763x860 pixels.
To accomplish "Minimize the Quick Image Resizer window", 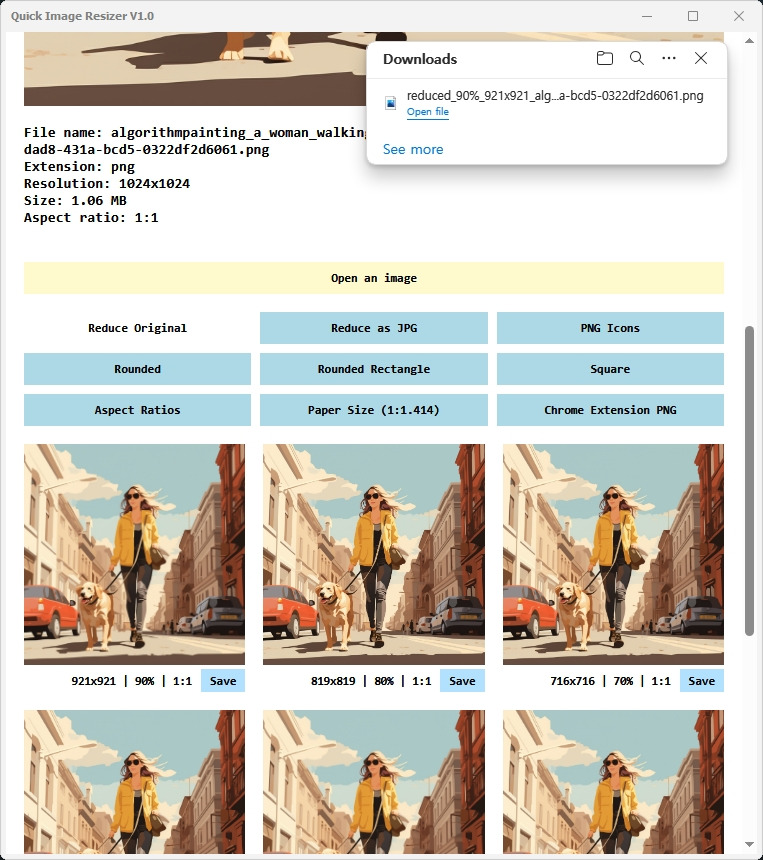I will [647, 16].
